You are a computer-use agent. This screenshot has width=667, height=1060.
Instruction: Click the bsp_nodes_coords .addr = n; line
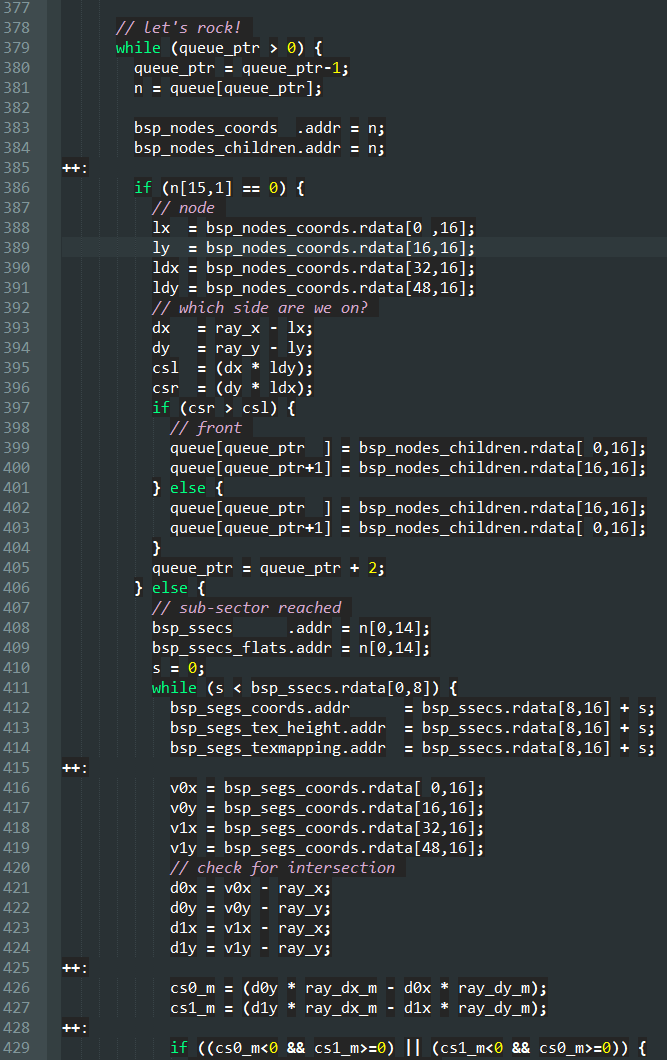point(260,128)
